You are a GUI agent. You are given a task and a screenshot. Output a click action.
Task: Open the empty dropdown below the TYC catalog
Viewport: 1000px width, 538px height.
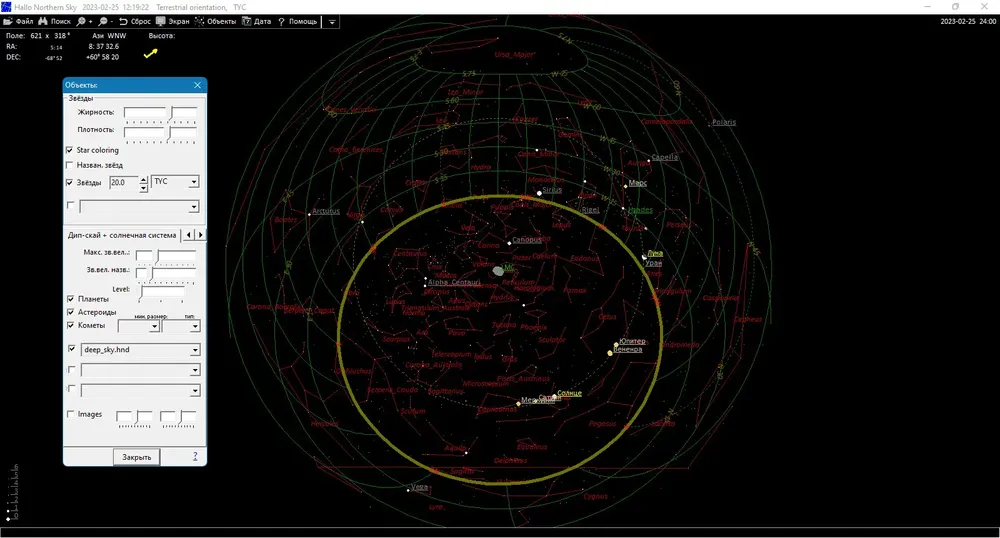pos(139,207)
